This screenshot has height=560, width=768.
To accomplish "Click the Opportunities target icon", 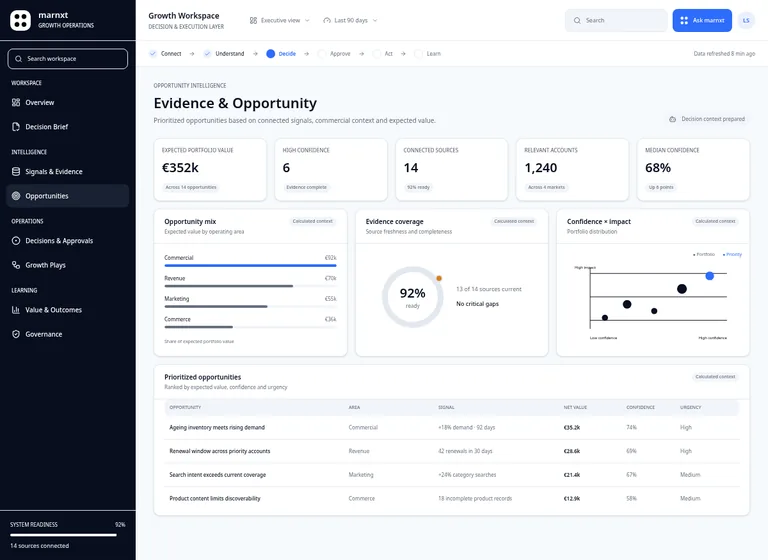I will (16, 196).
